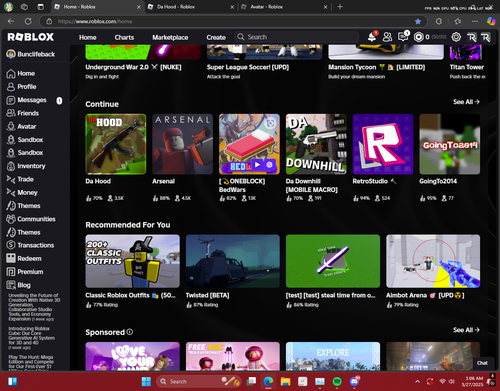
Task: Expand the system tray hidden icons chevron
Action: 417,381
